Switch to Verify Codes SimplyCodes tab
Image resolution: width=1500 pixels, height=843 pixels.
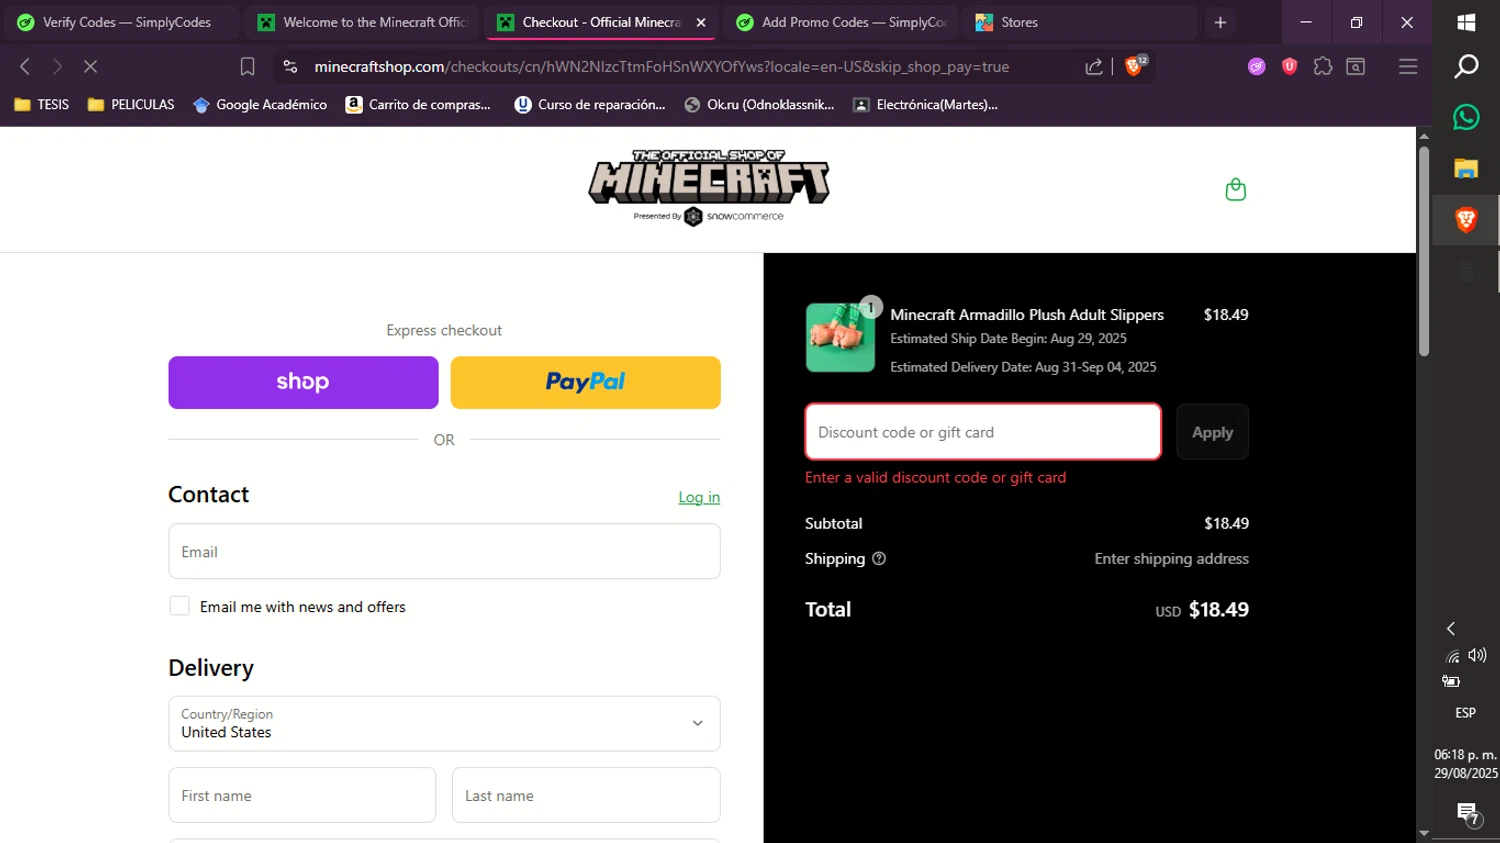pyautogui.click(x=122, y=22)
